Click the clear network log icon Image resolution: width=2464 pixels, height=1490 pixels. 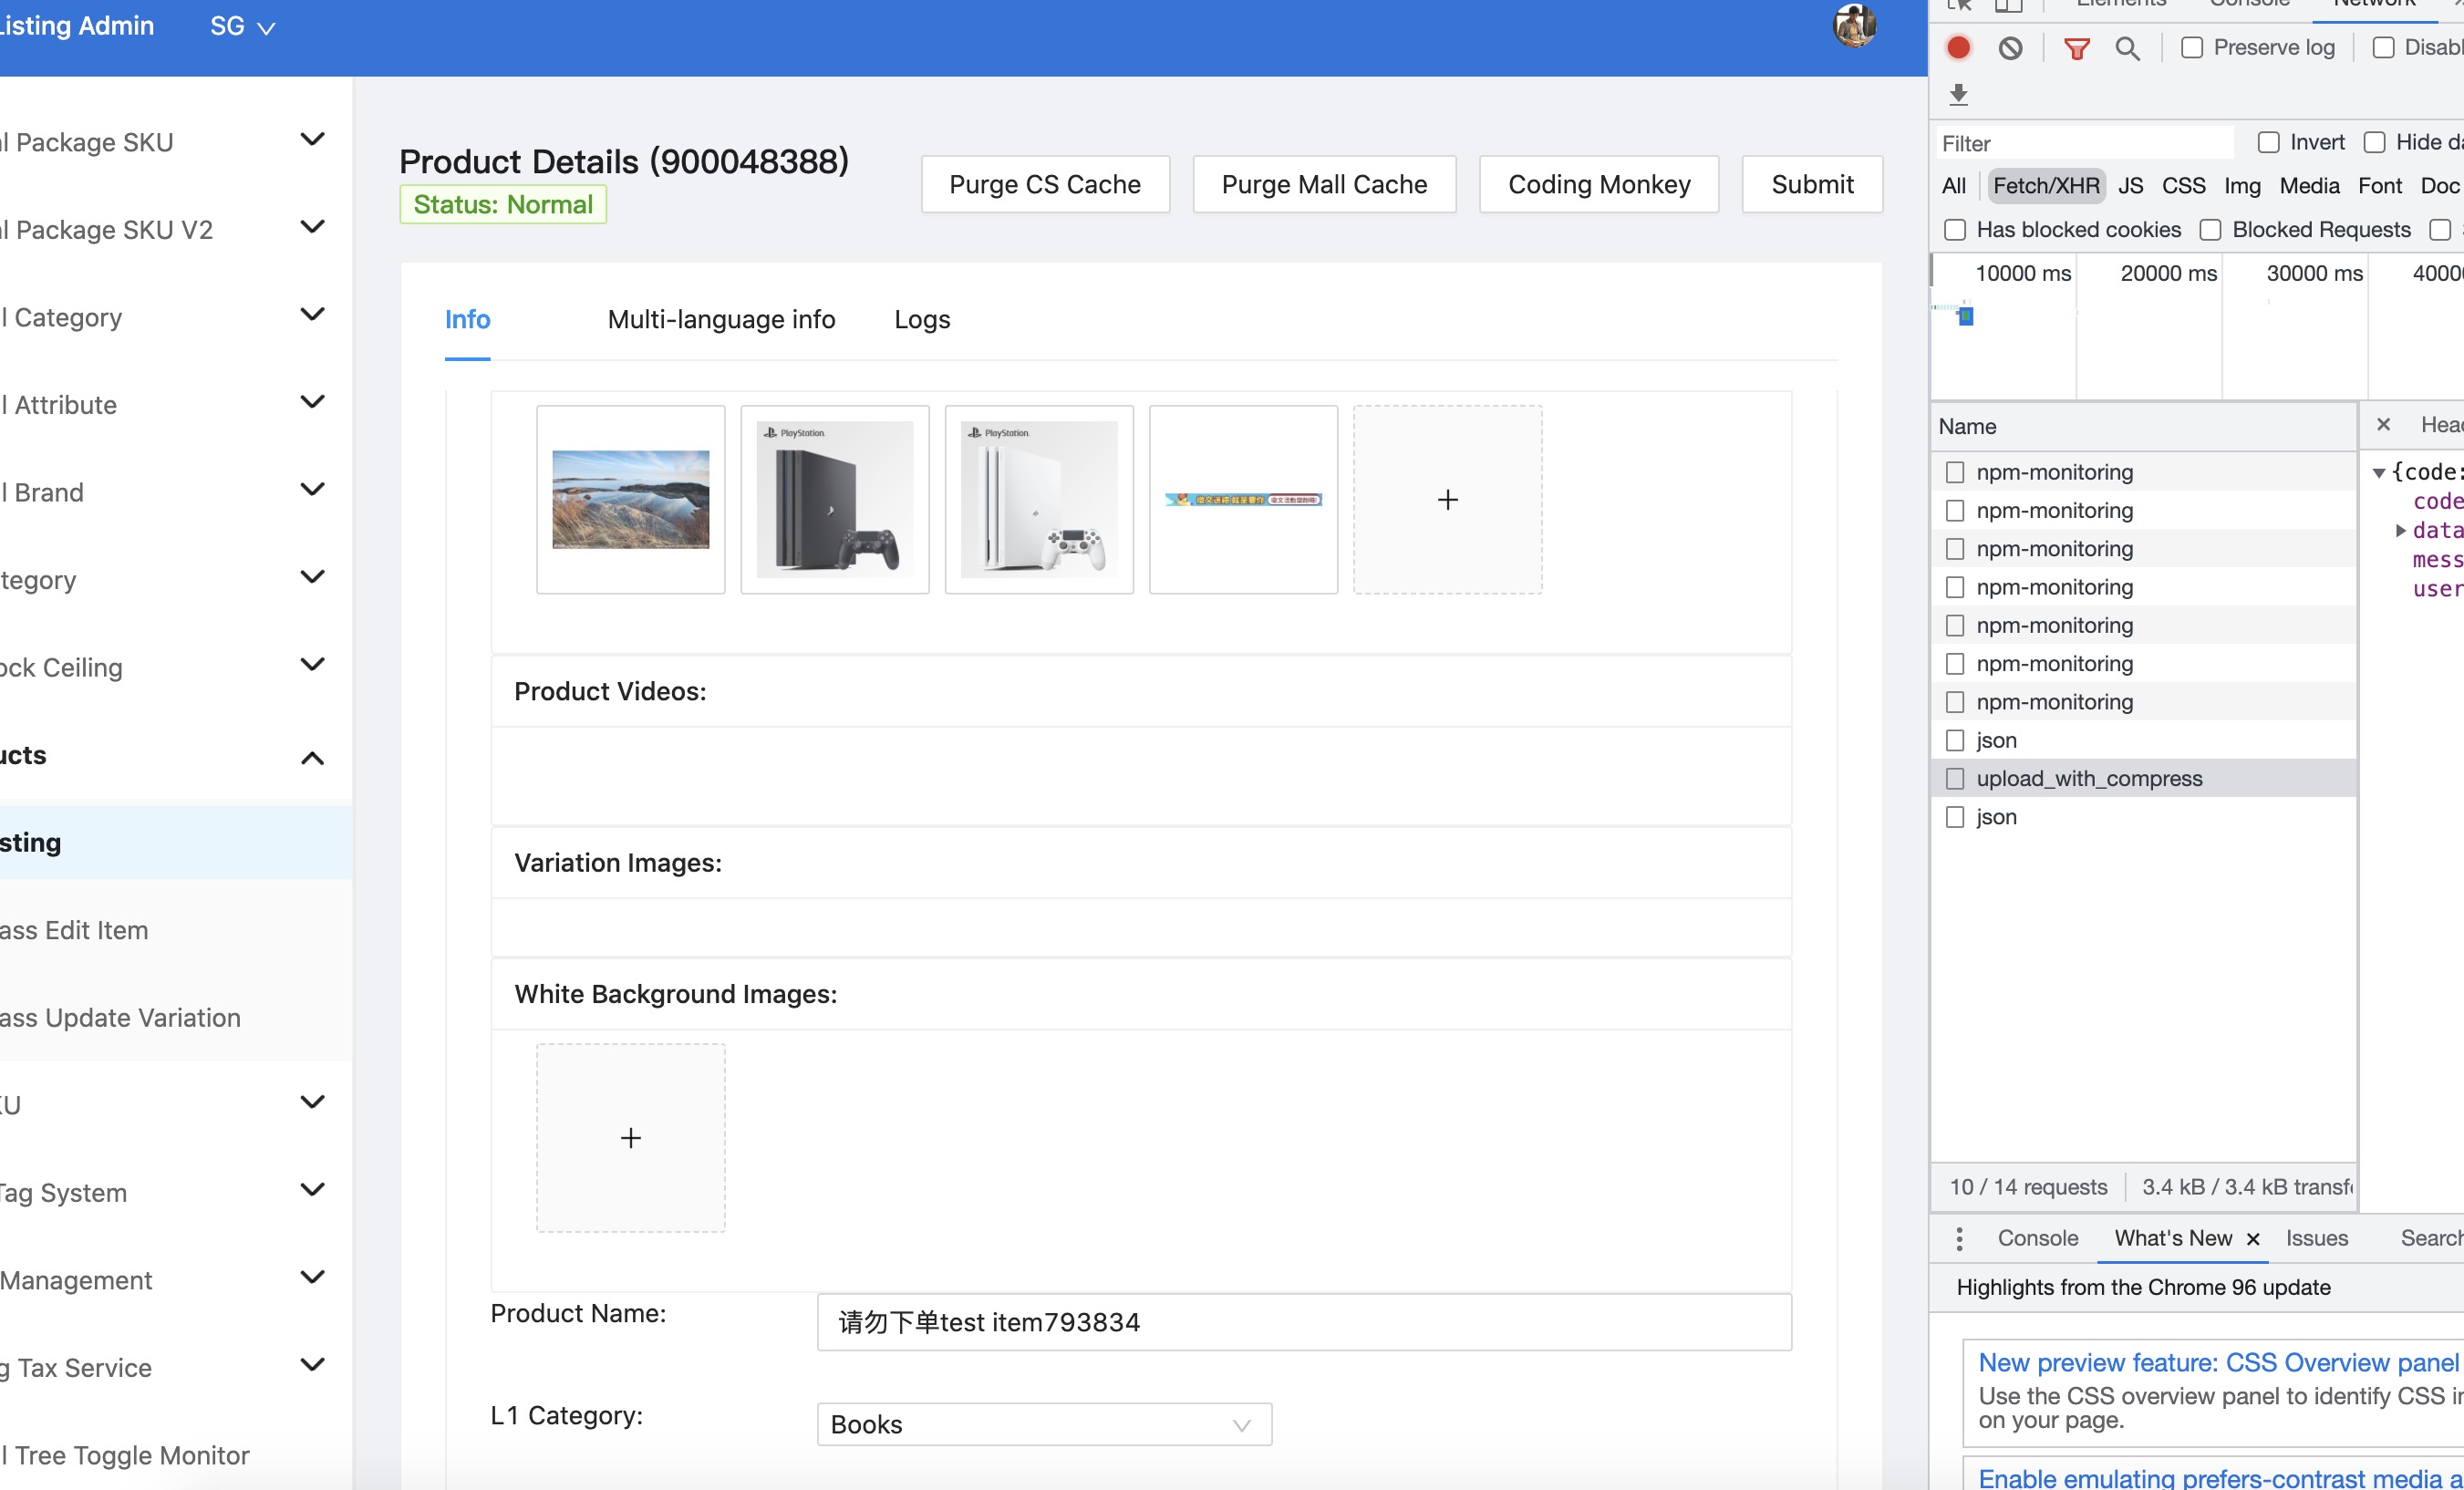coord(2010,47)
